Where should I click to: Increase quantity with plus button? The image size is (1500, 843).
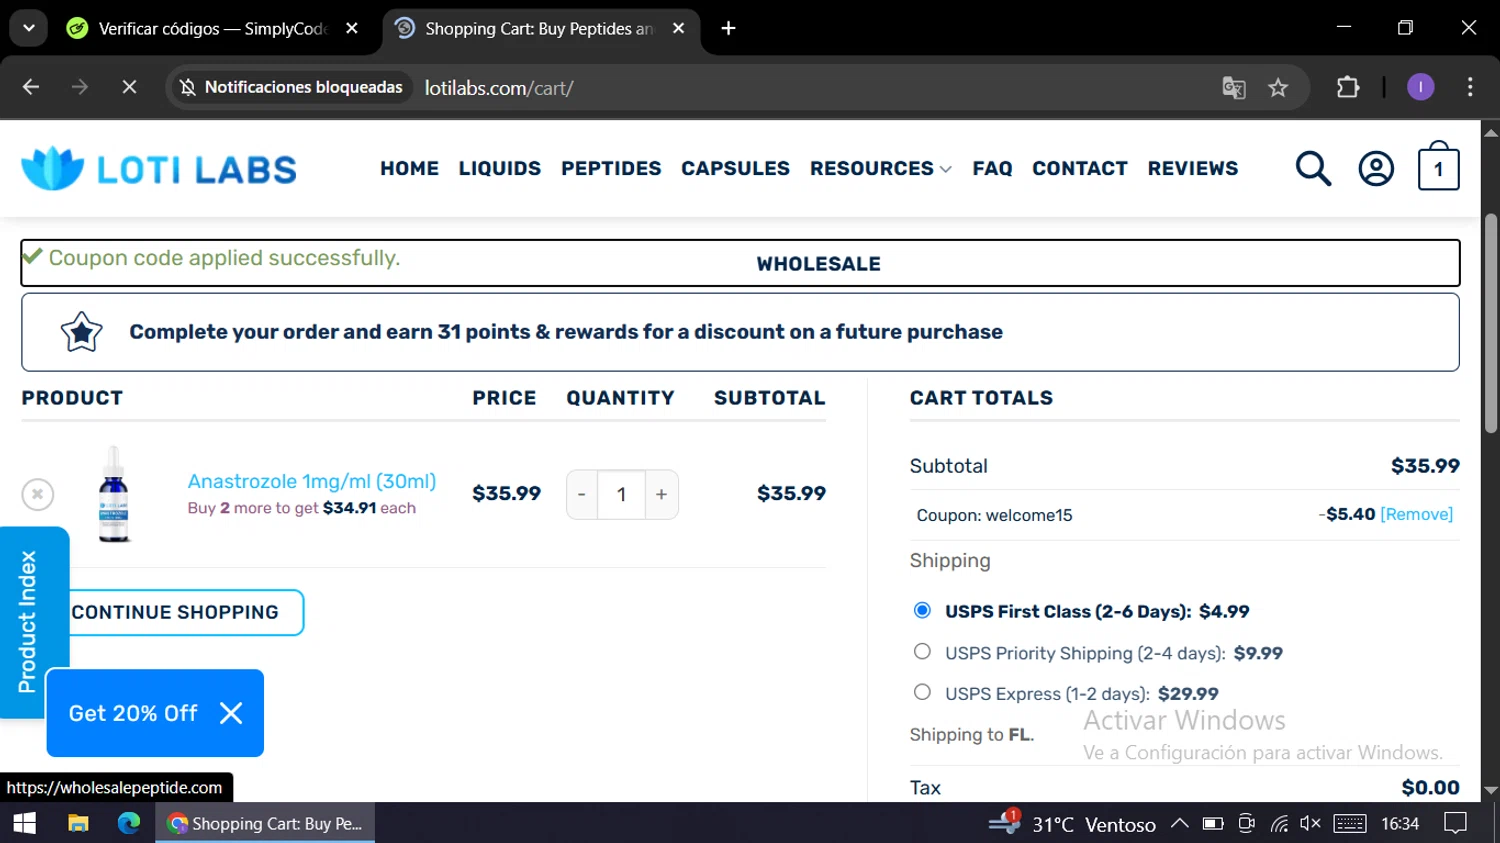(x=661, y=494)
